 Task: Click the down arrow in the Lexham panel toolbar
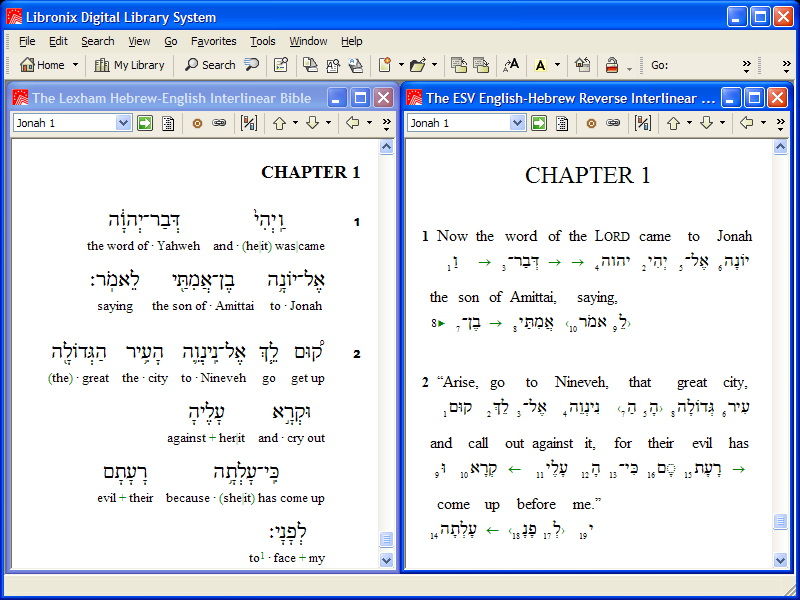click(x=312, y=123)
